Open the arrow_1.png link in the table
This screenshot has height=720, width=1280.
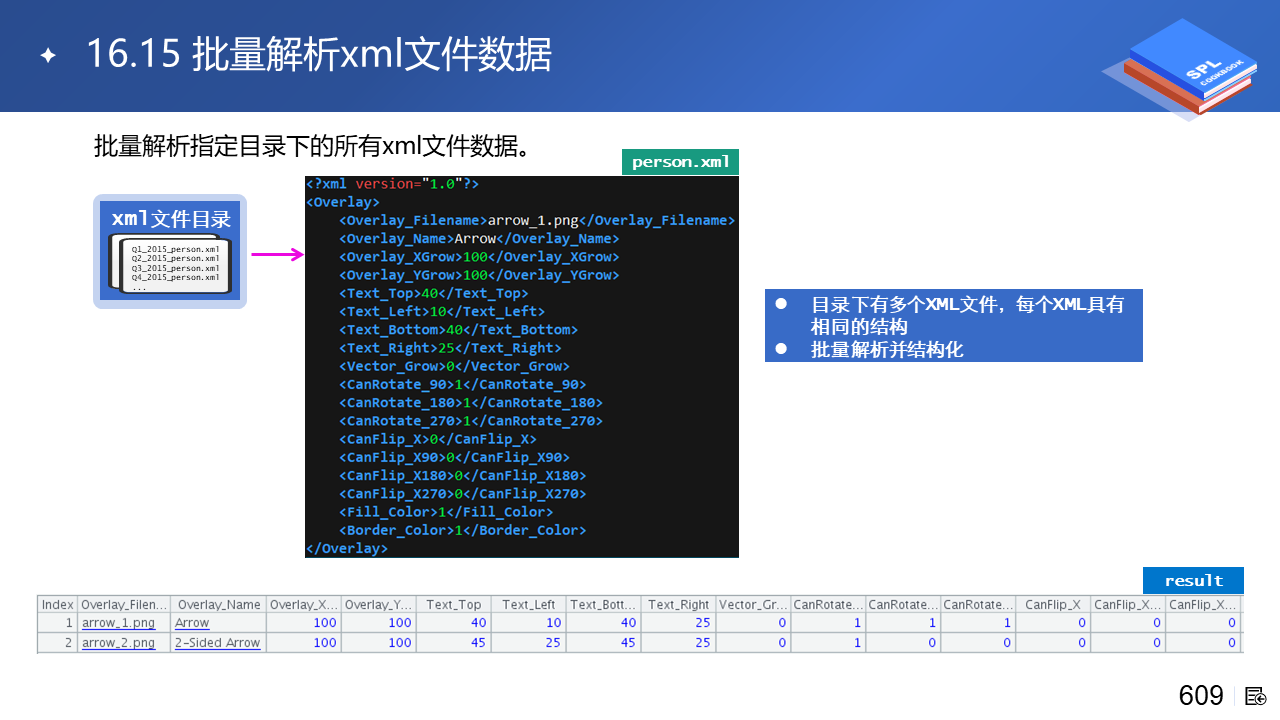[118, 623]
